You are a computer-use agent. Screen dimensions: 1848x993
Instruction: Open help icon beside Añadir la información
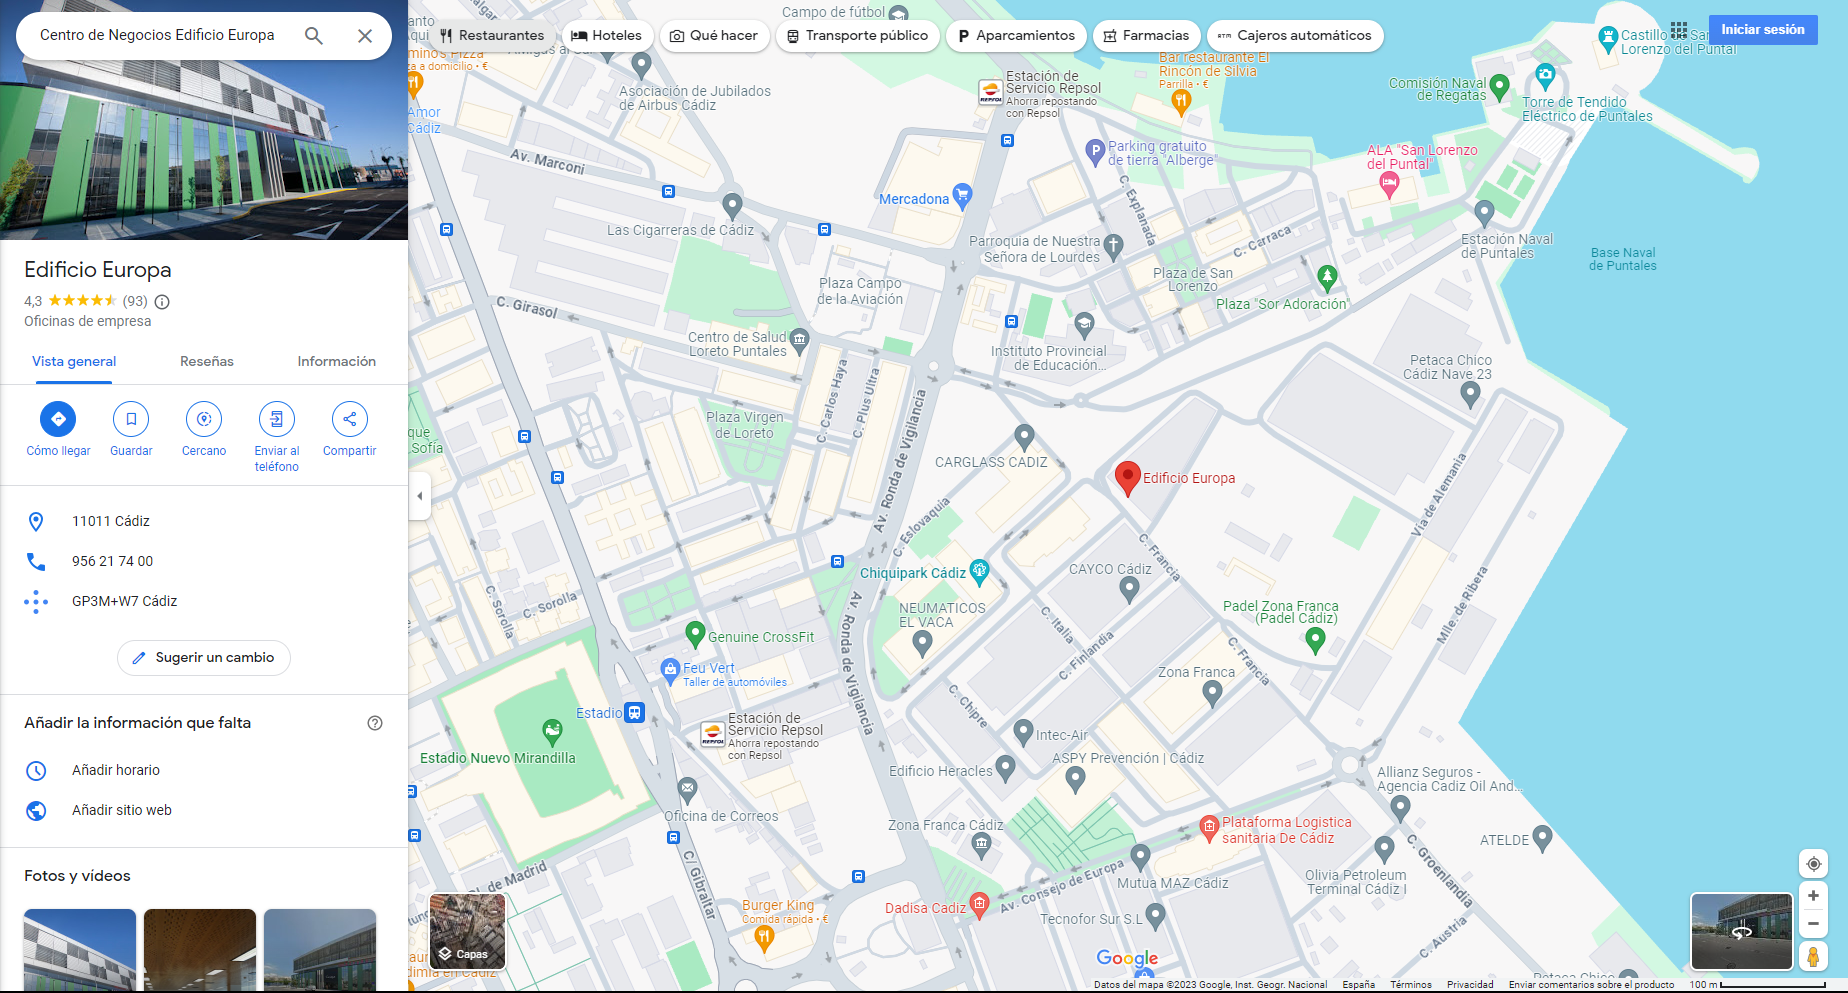point(375,723)
